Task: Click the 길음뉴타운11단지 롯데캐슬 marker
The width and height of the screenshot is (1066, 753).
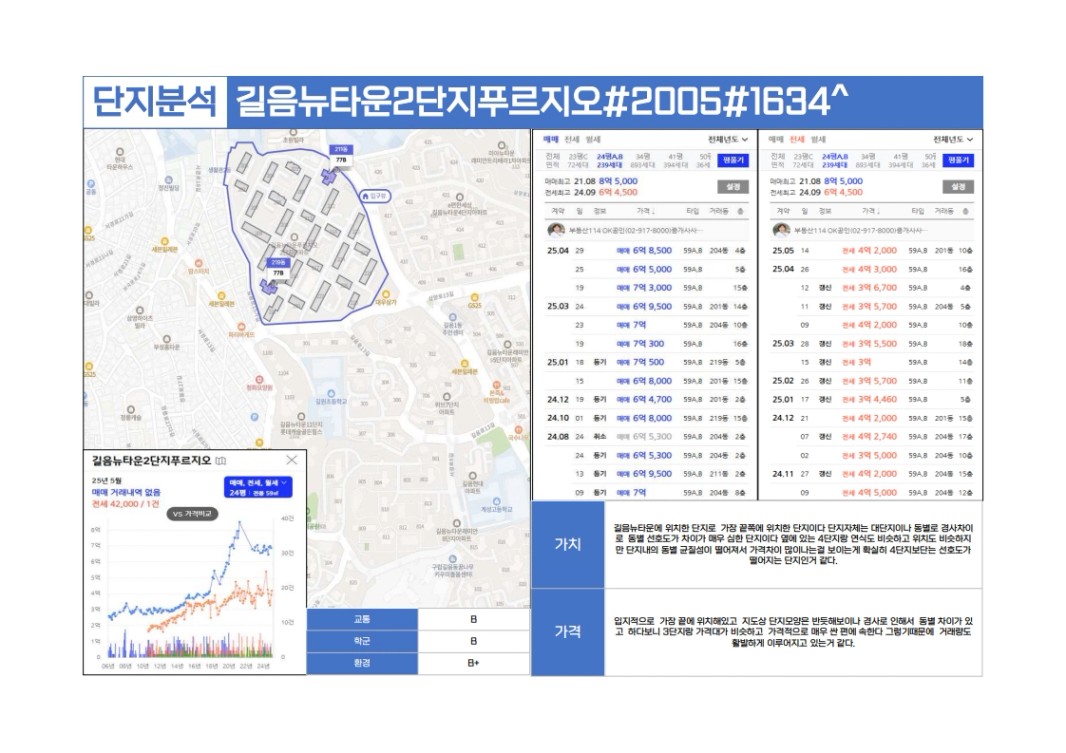Action: tap(301, 423)
